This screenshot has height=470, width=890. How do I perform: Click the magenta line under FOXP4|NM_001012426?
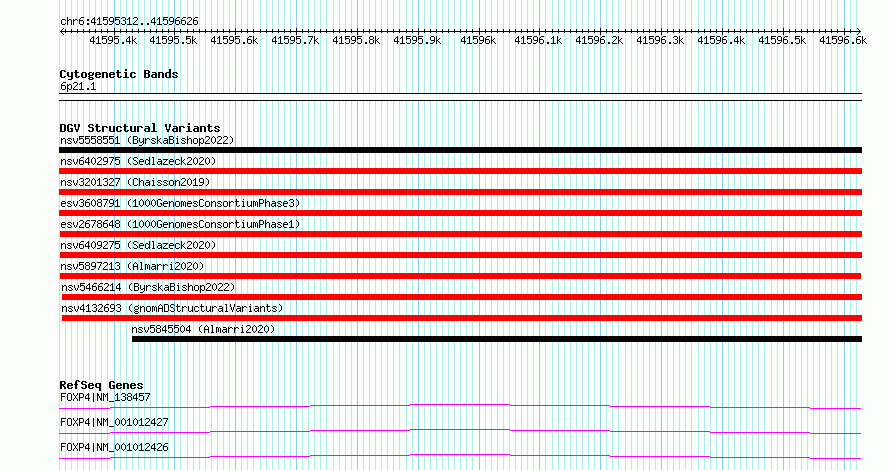[460, 456]
